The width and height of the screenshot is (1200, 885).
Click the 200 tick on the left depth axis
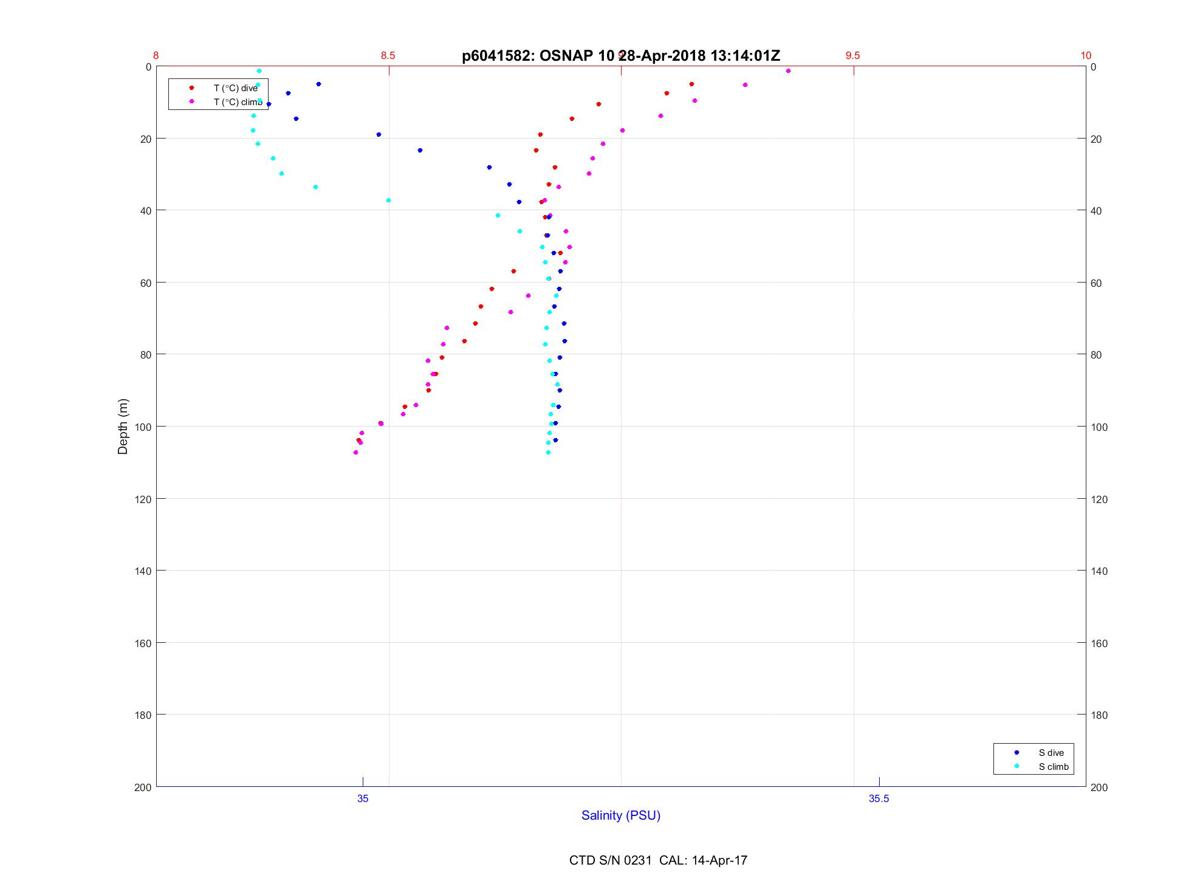tap(141, 787)
